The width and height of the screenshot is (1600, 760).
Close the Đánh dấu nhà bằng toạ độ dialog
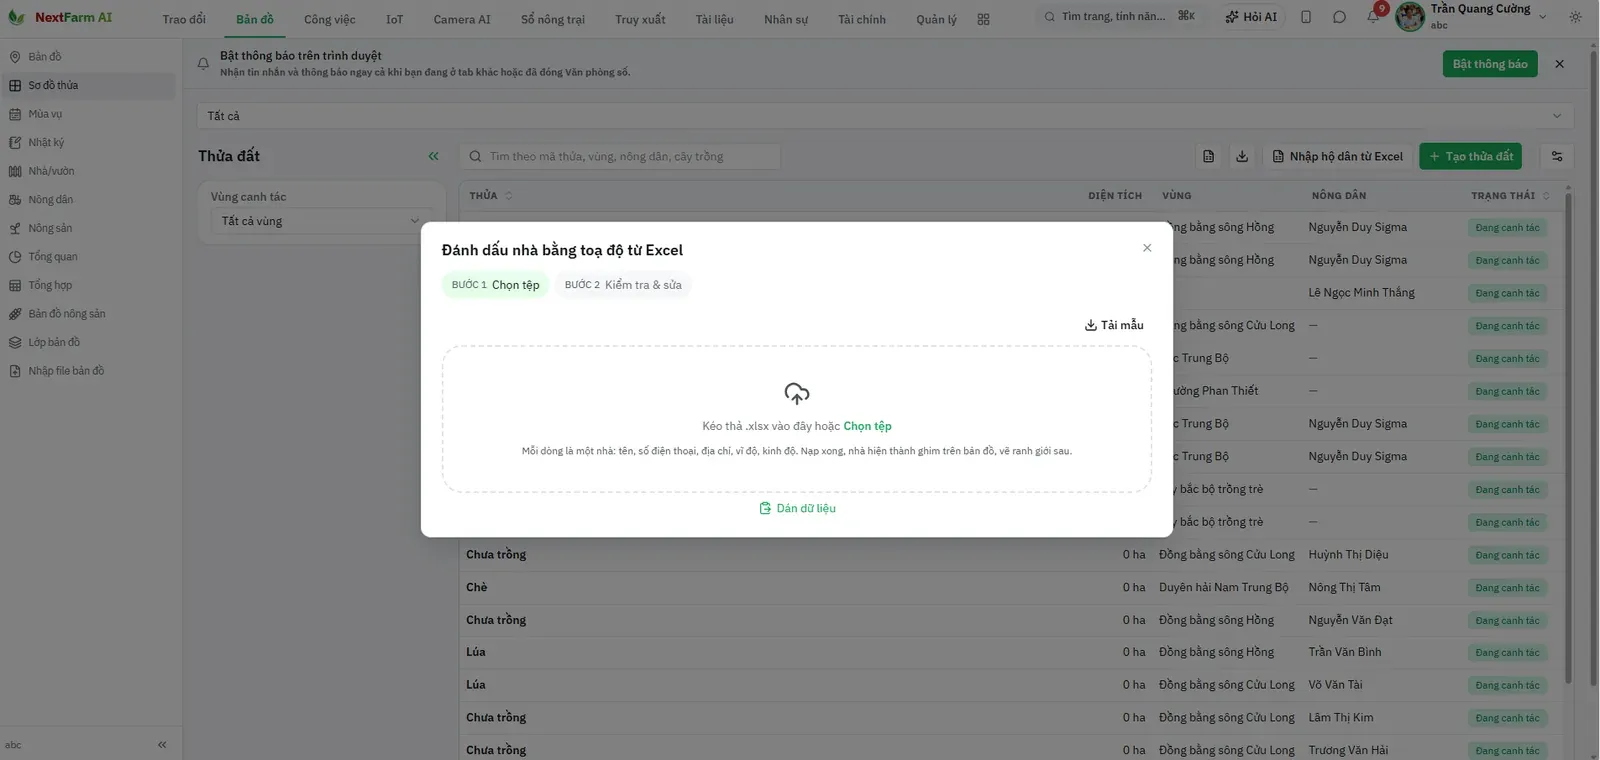[1147, 248]
